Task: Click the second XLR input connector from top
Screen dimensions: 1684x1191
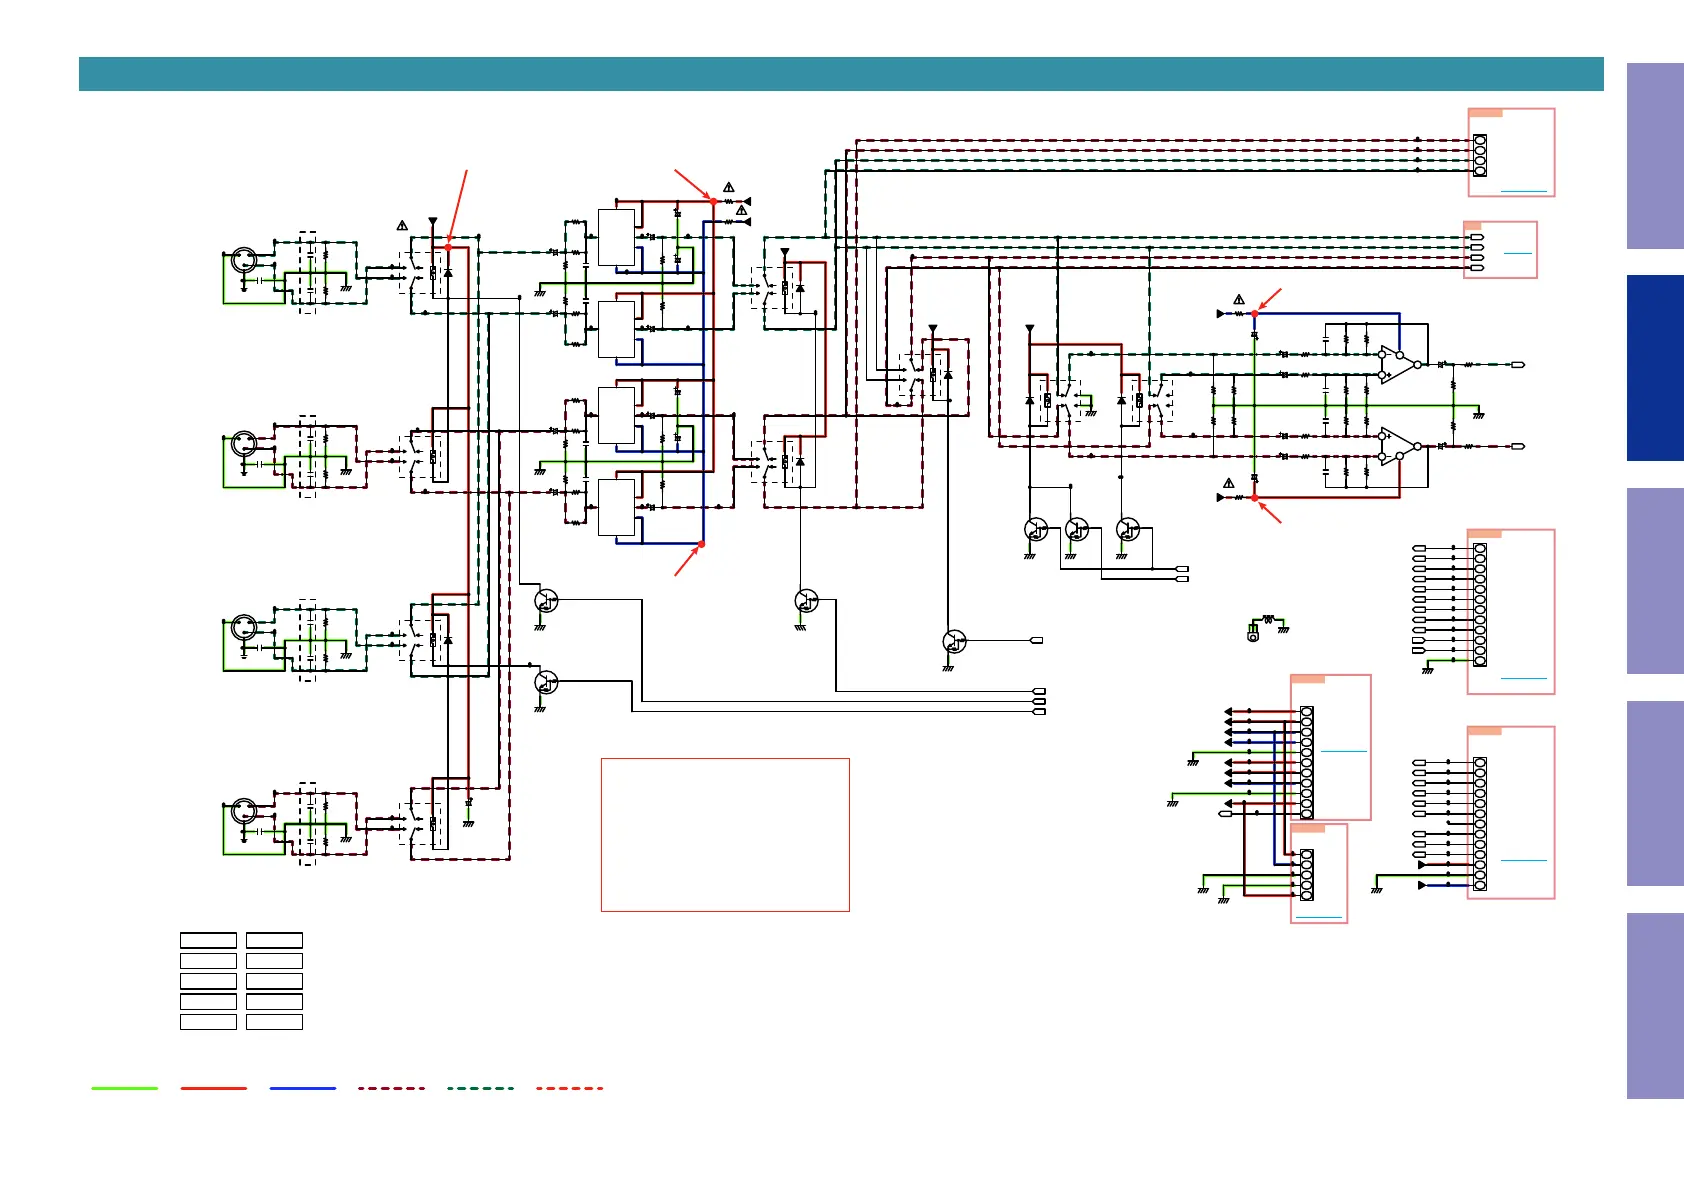Action: point(243,443)
